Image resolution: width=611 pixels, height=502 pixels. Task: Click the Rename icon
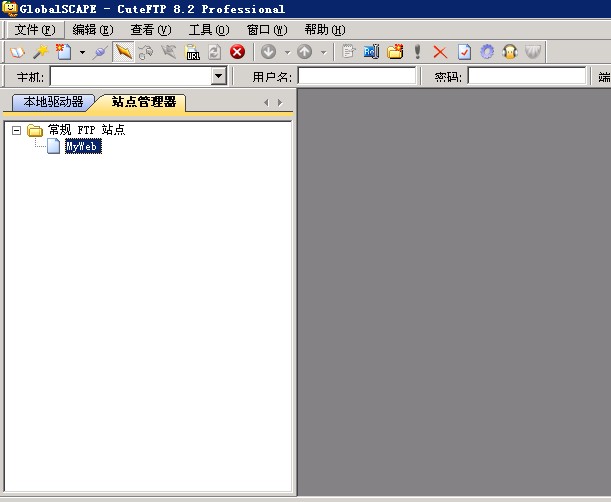(x=371, y=52)
